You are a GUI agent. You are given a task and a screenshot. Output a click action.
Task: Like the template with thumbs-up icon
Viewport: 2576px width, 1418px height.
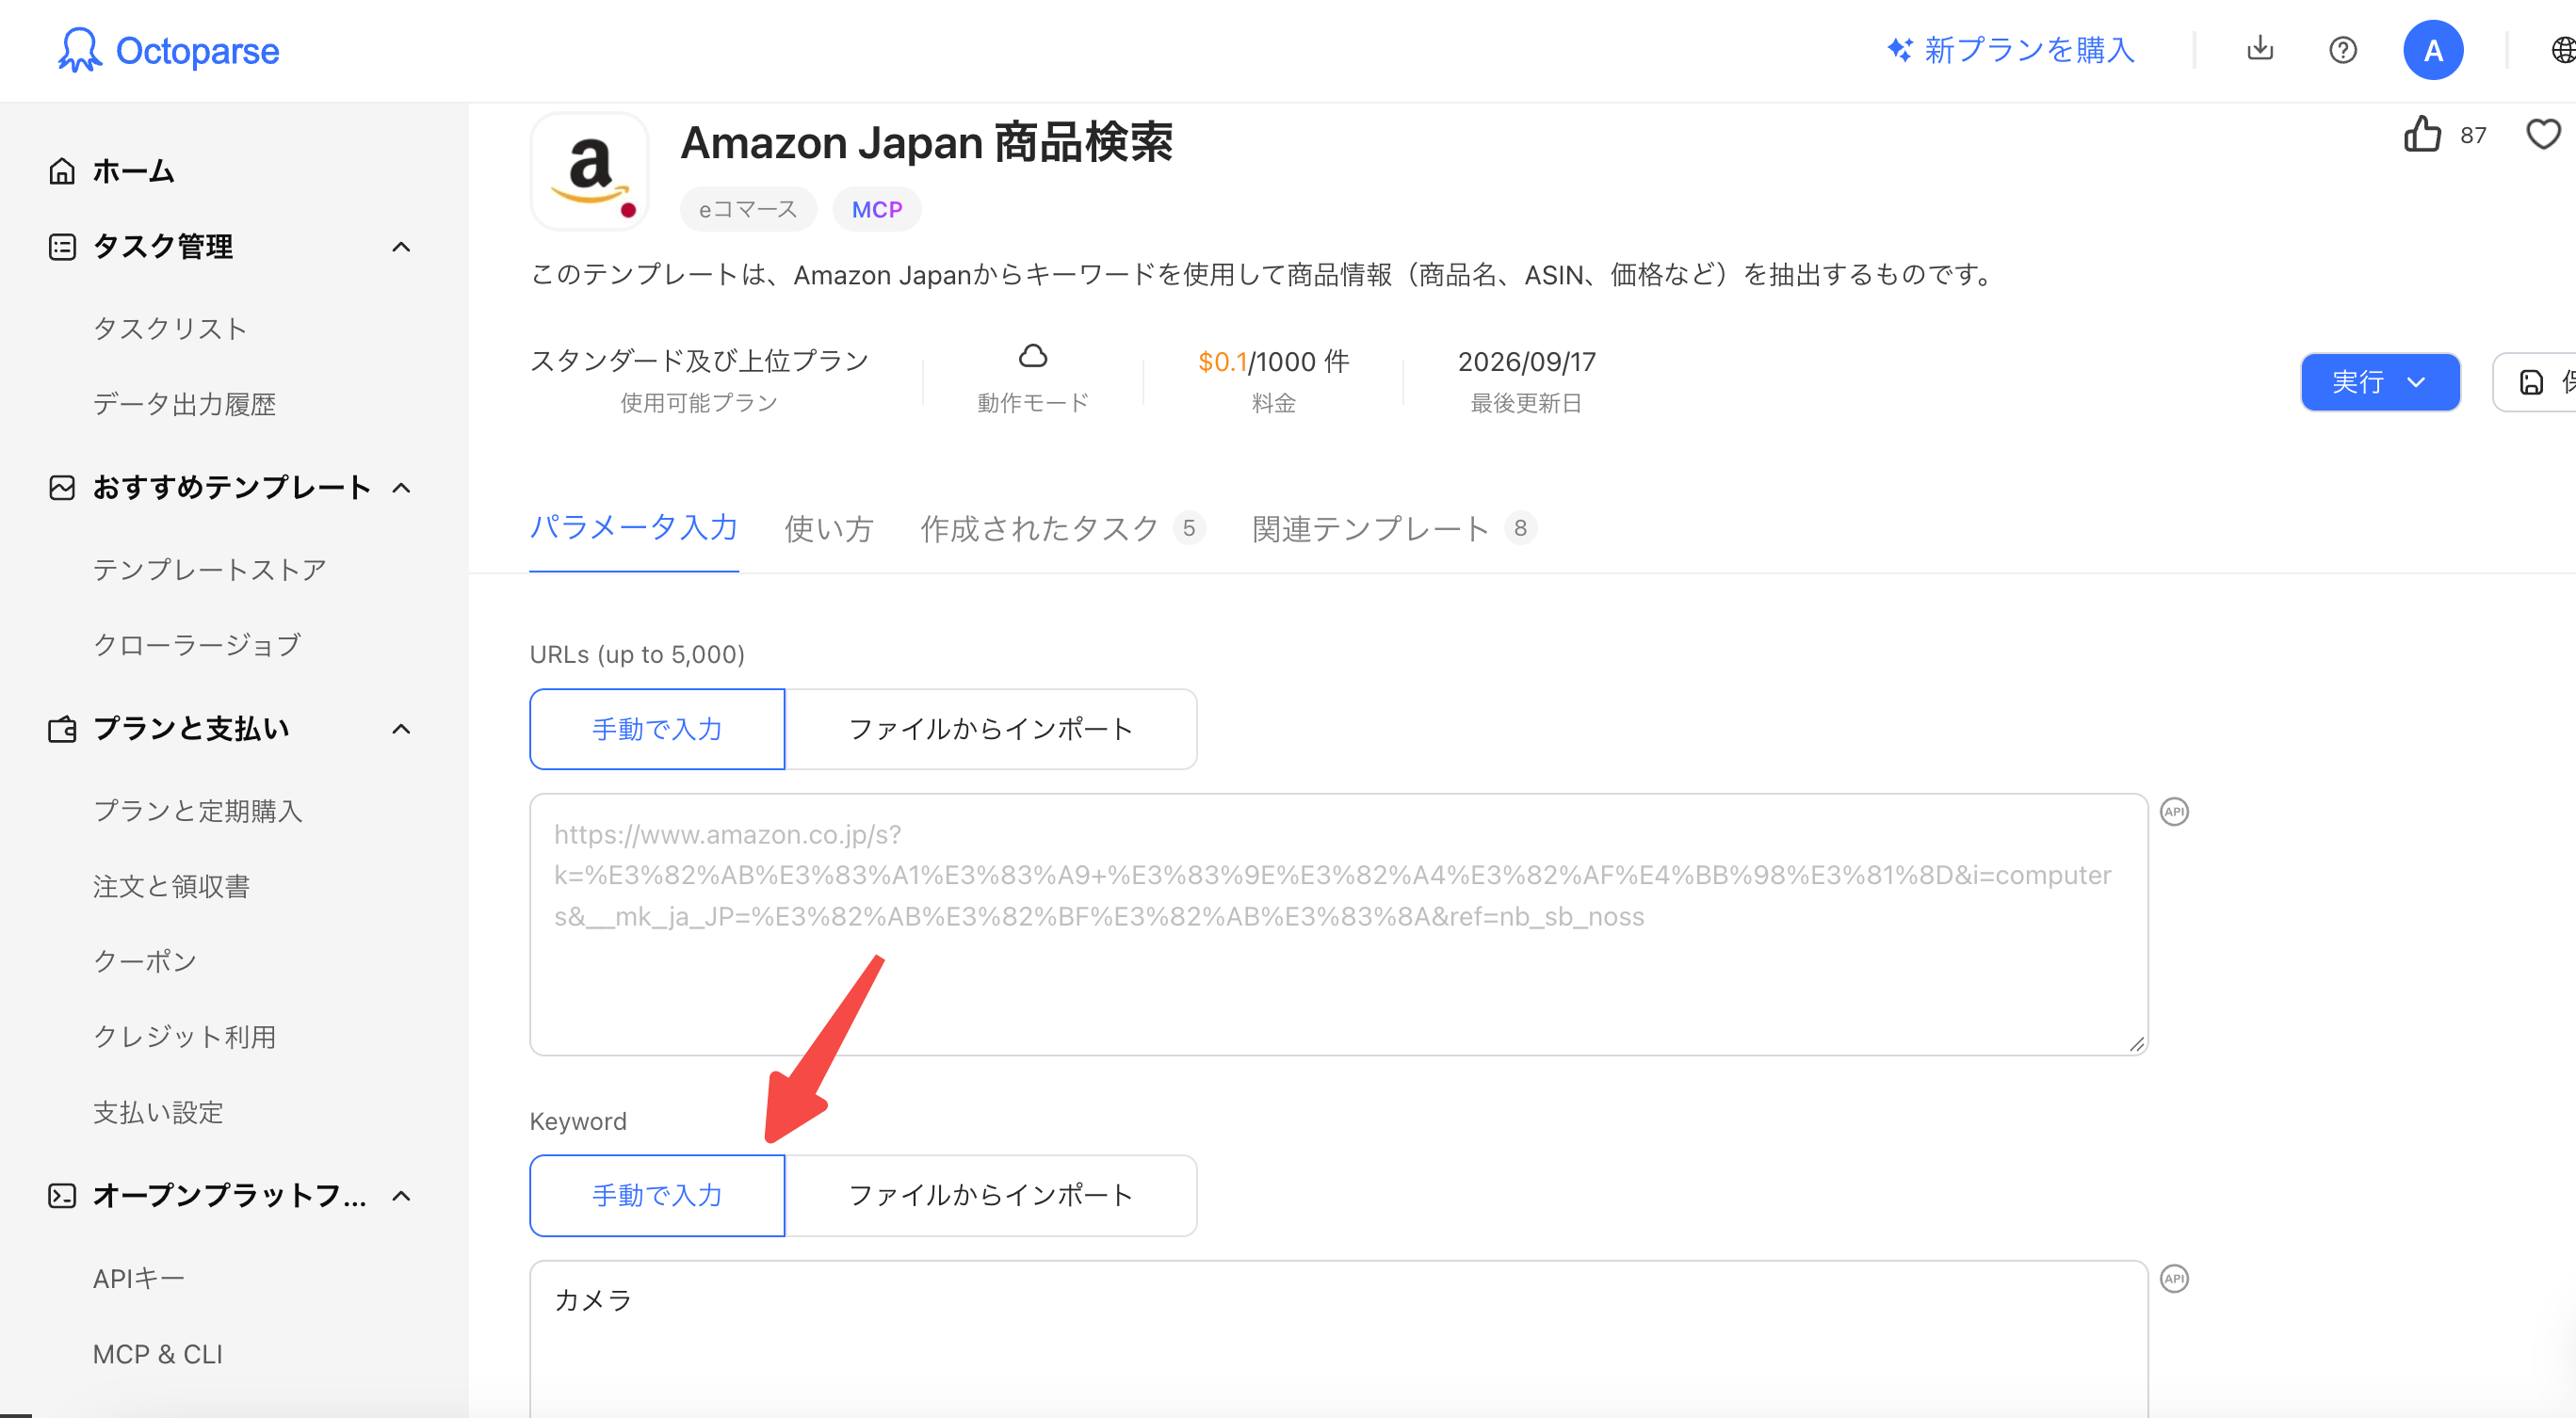[2422, 134]
